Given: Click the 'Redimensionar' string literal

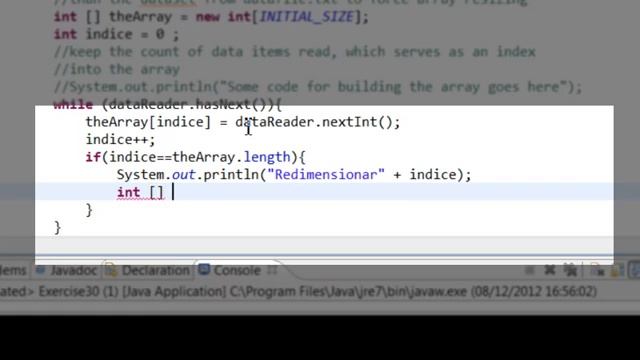Looking at the screenshot, I should click(x=326, y=175).
